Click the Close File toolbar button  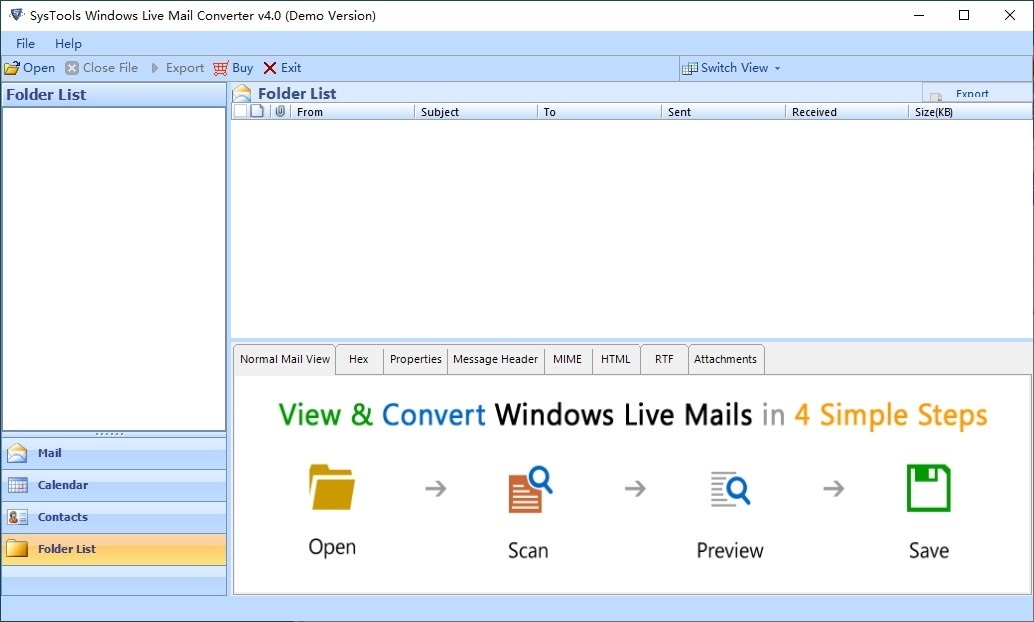(102, 68)
